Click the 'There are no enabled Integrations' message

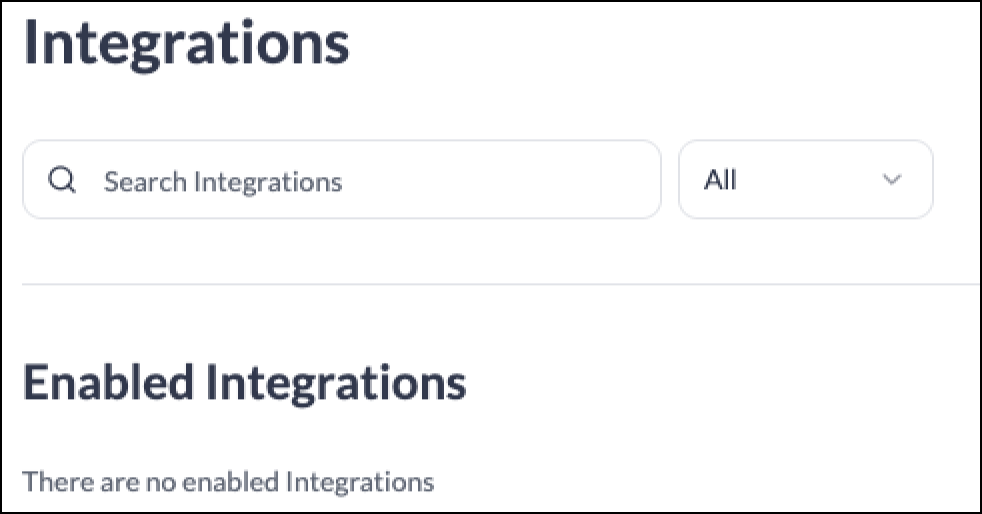coord(228,482)
